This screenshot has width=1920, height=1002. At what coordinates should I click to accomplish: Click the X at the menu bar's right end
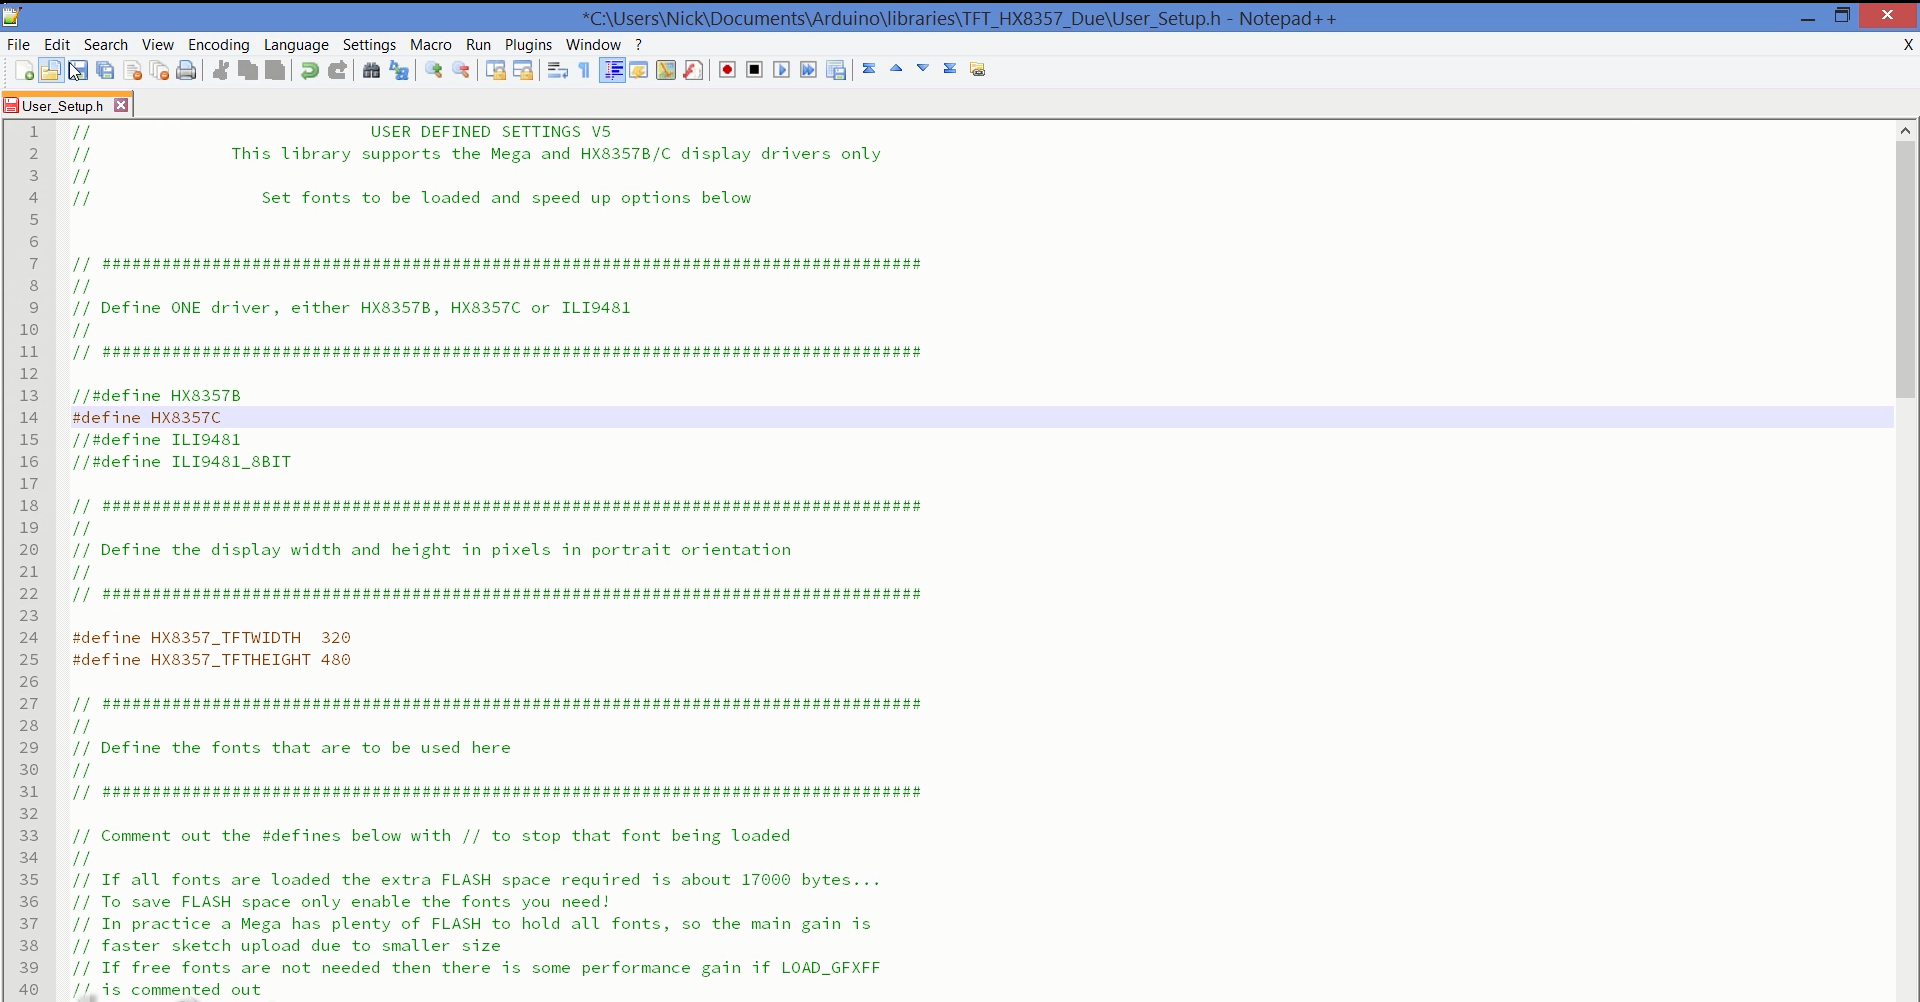(x=1908, y=45)
